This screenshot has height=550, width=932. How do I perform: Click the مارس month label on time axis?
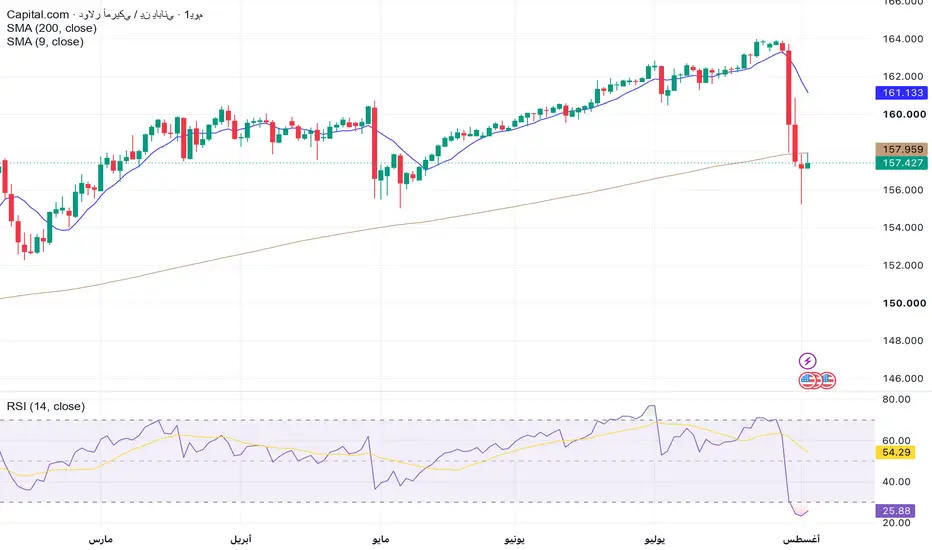tap(100, 539)
